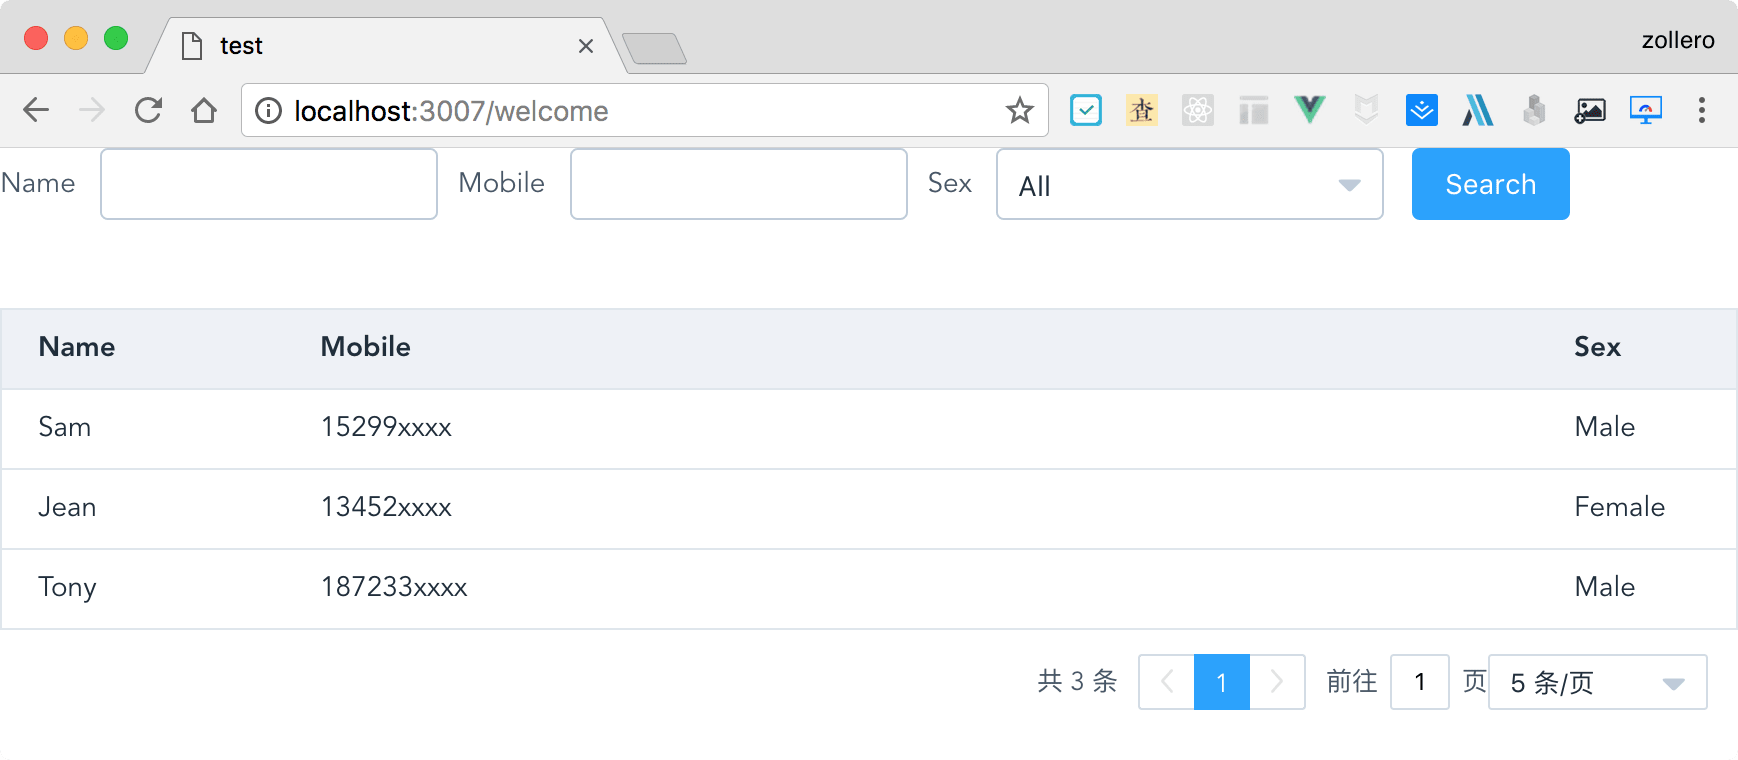
Task: Click the image extension icon
Action: coord(1589,110)
